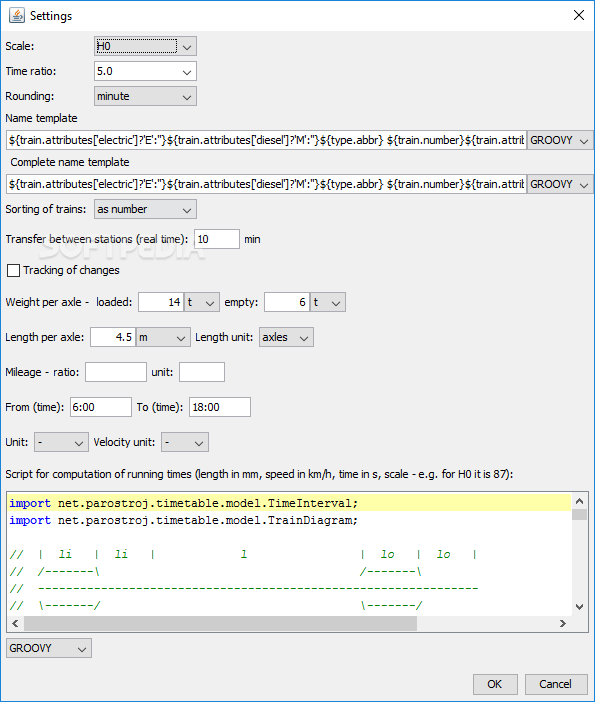Click the loaded weight per axle field
Image resolution: width=595 pixels, height=702 pixels.
pyautogui.click(x=161, y=302)
